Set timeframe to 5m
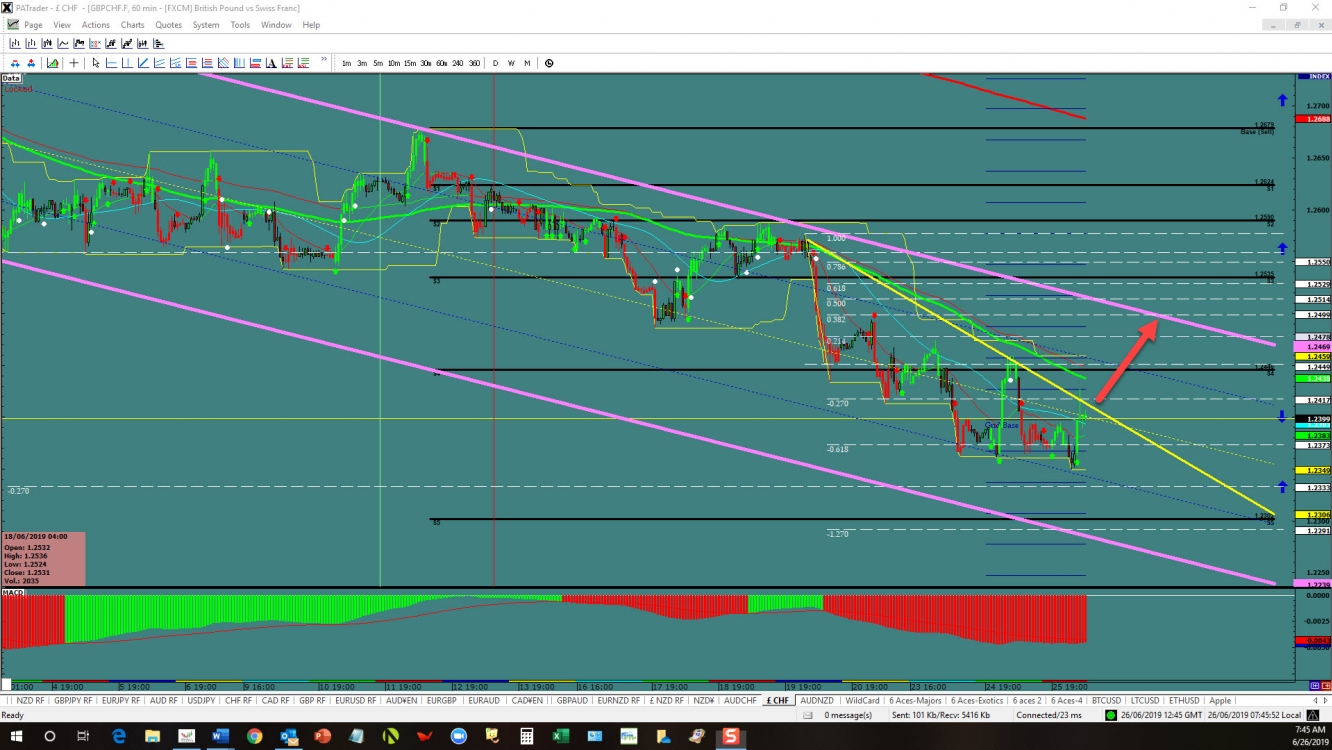Screen dimensions: 1332x750 378,63
